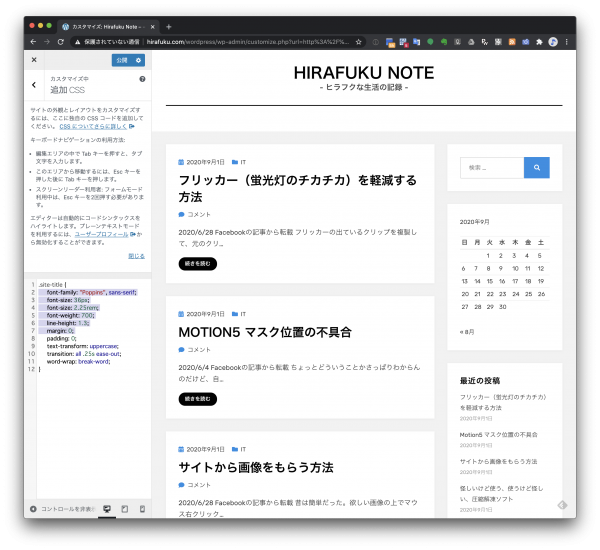The image size is (600, 550).
Task: Click the 公開 publish button
Action: 121,60
